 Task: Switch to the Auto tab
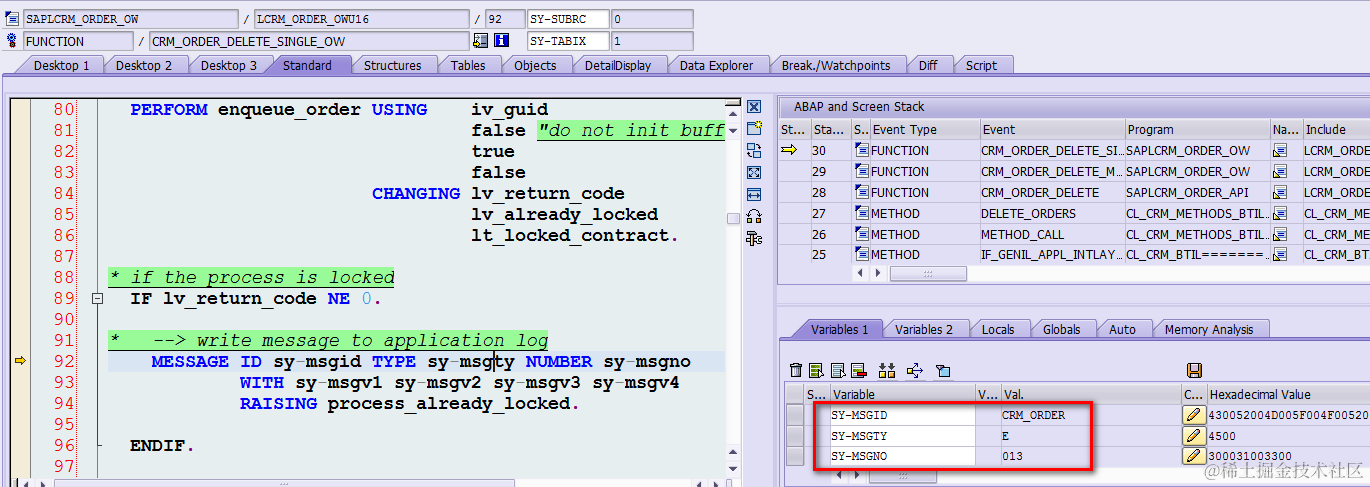1122,329
